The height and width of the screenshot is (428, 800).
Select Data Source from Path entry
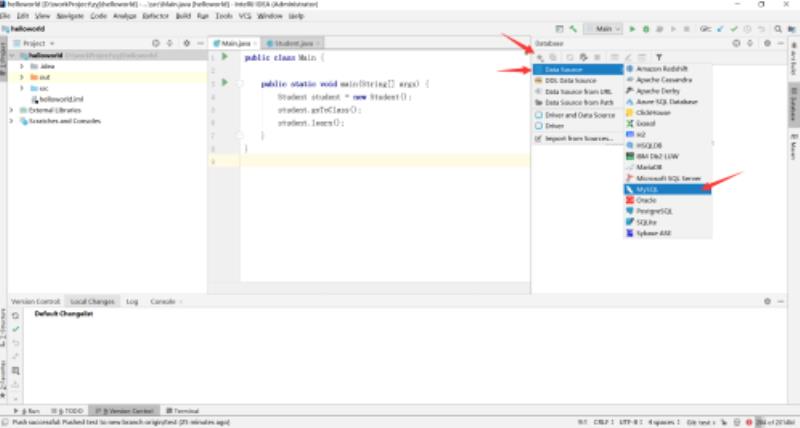pyautogui.click(x=578, y=103)
